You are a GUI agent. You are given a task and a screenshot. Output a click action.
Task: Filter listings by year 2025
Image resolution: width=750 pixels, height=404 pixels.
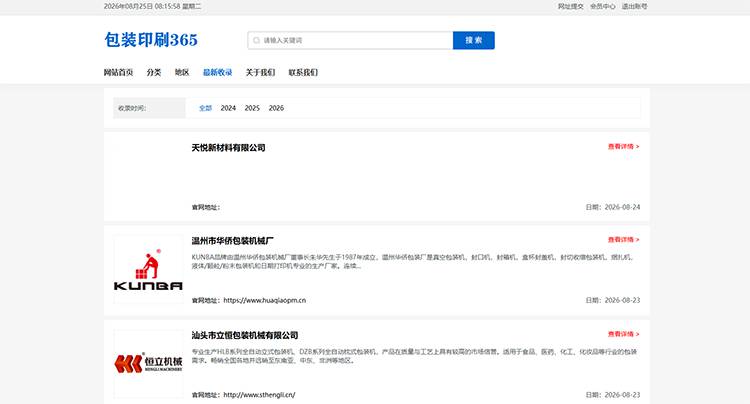252,108
